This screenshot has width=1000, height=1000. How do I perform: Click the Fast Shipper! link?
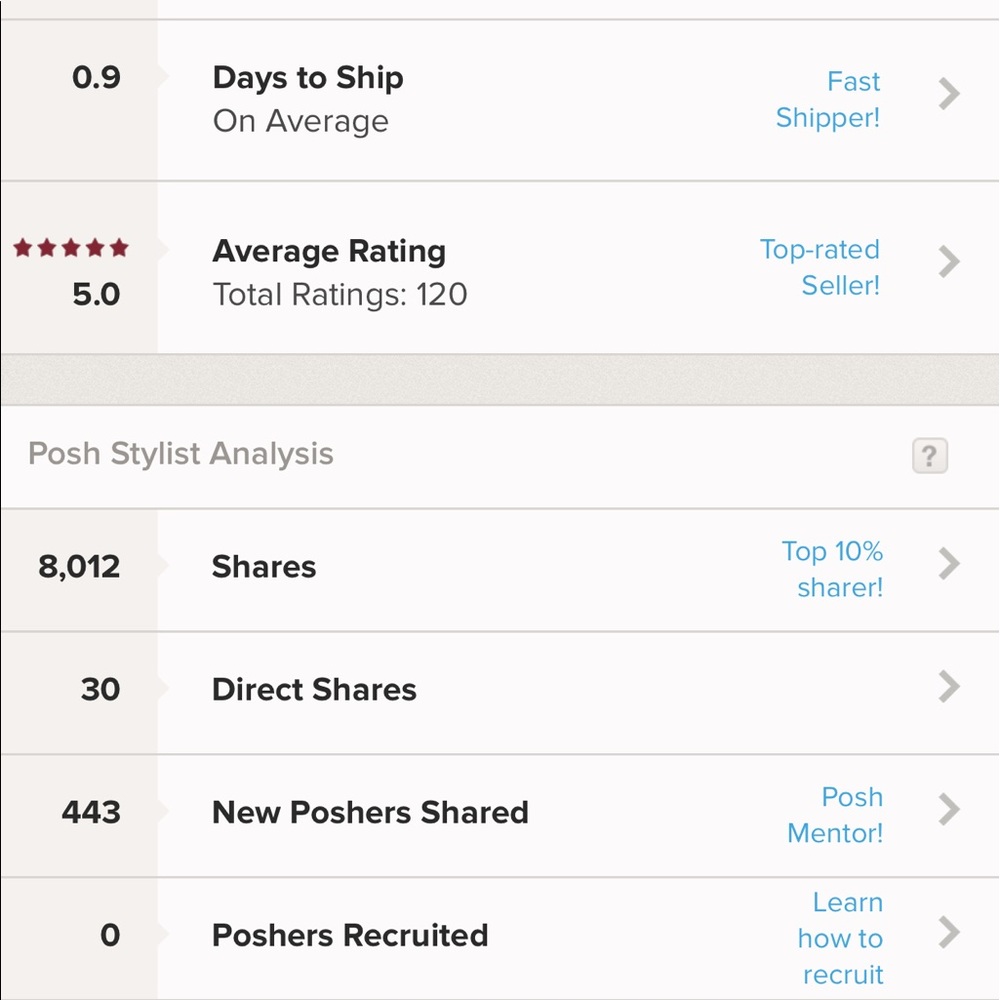tap(828, 99)
